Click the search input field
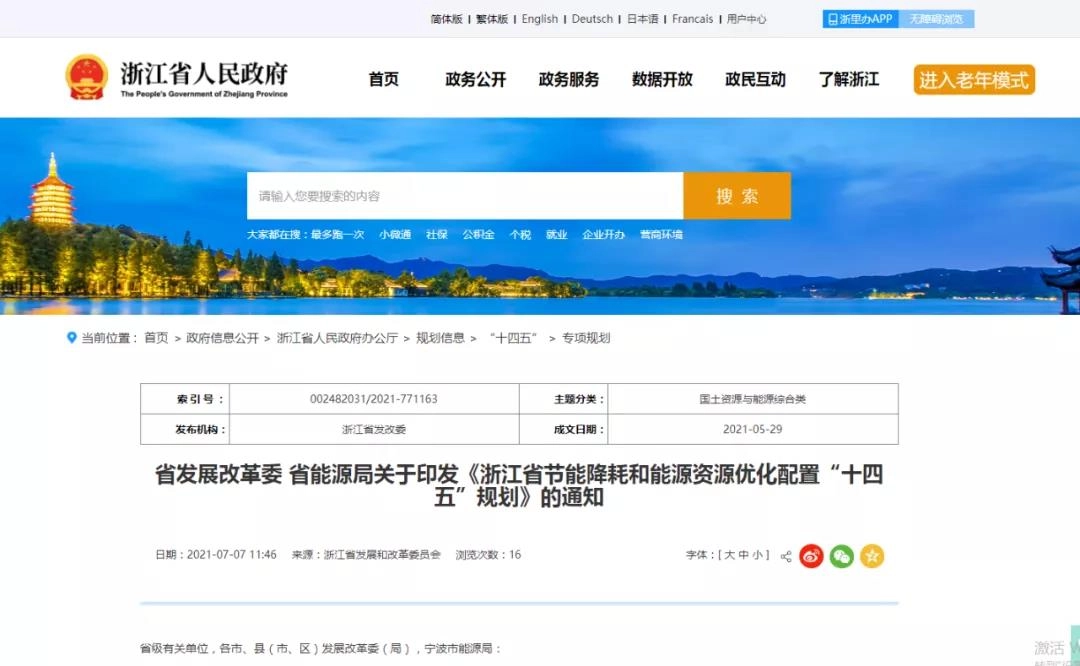 click(465, 196)
